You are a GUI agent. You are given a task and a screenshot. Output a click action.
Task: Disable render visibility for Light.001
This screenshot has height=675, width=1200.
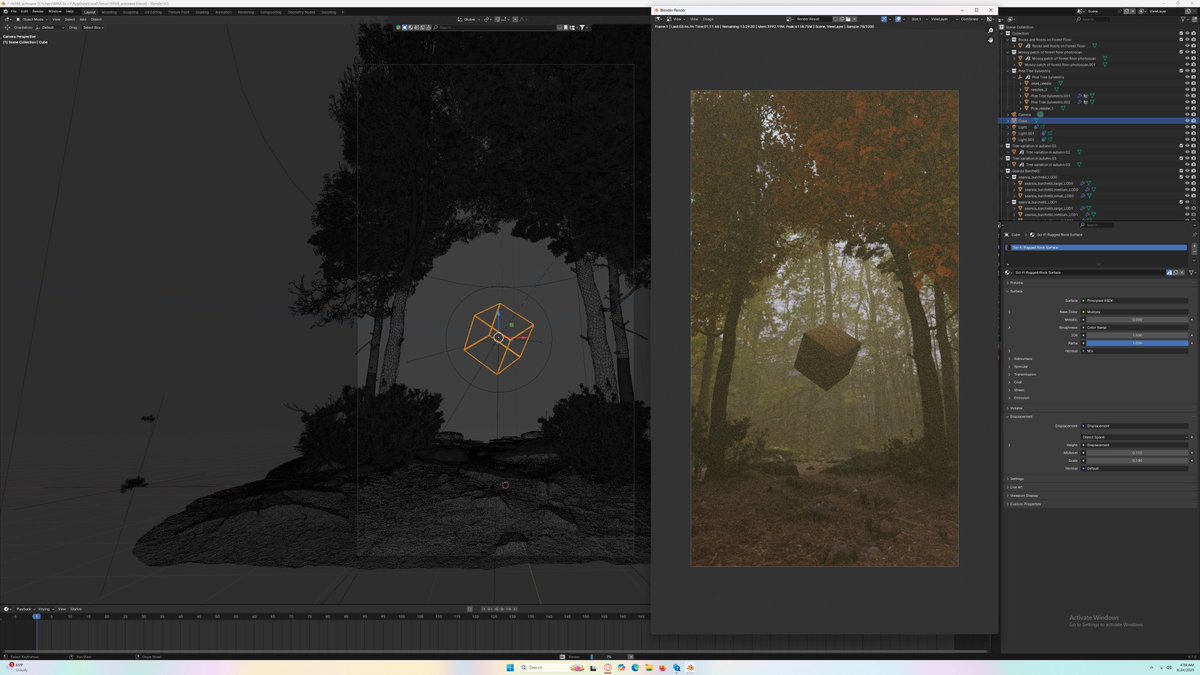[1193, 133]
